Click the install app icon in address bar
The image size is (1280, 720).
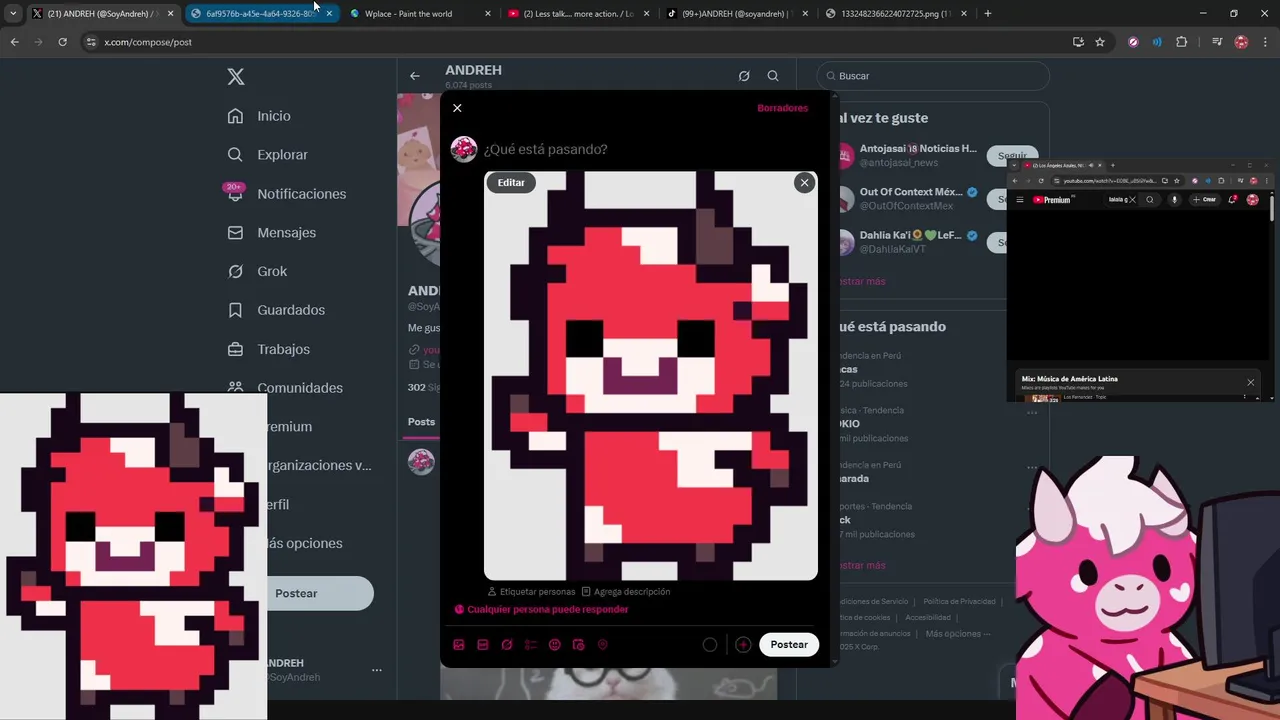(1078, 42)
